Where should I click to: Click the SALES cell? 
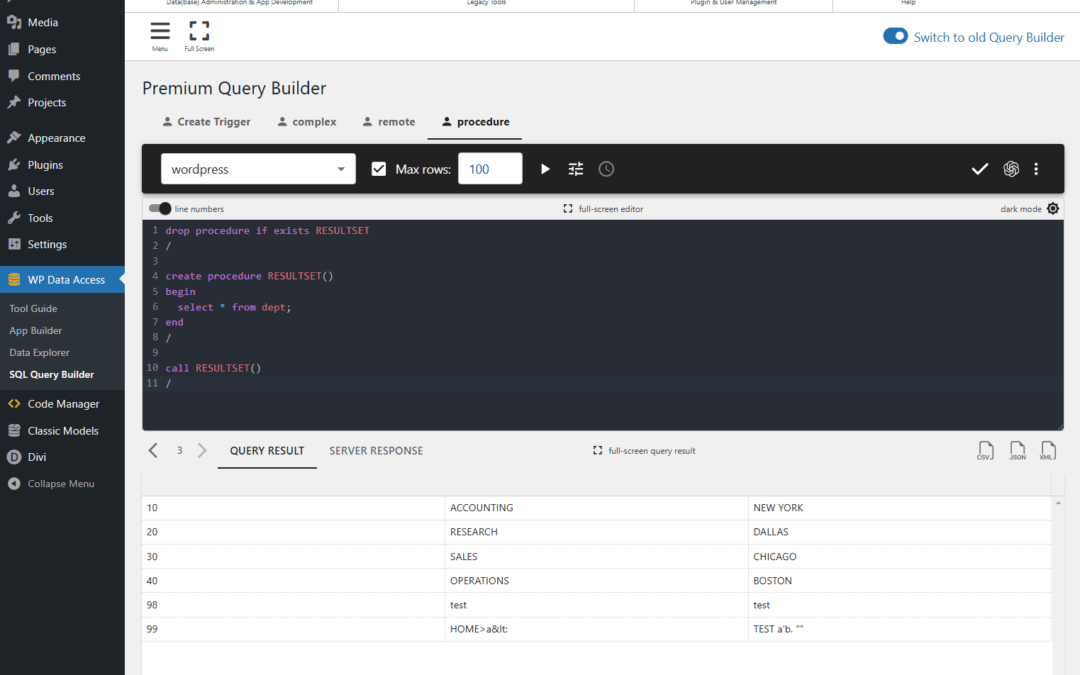pyautogui.click(x=596, y=557)
